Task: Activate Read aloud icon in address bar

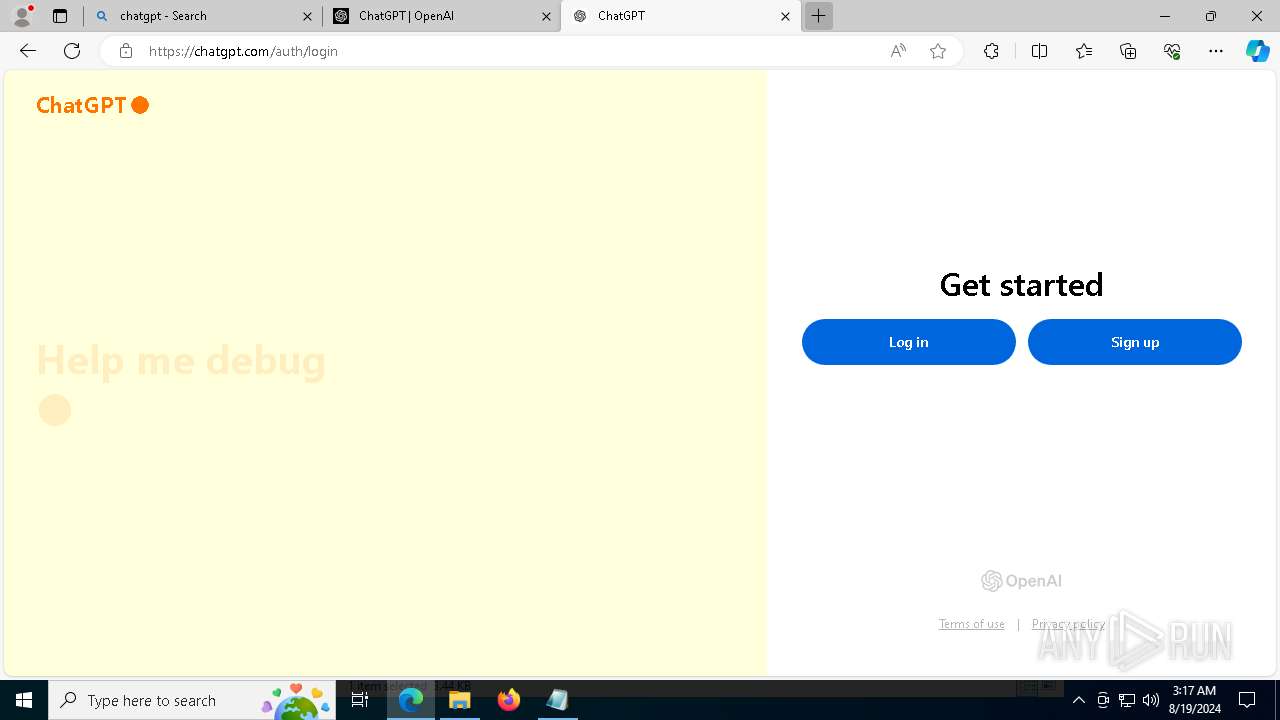Action: (898, 51)
